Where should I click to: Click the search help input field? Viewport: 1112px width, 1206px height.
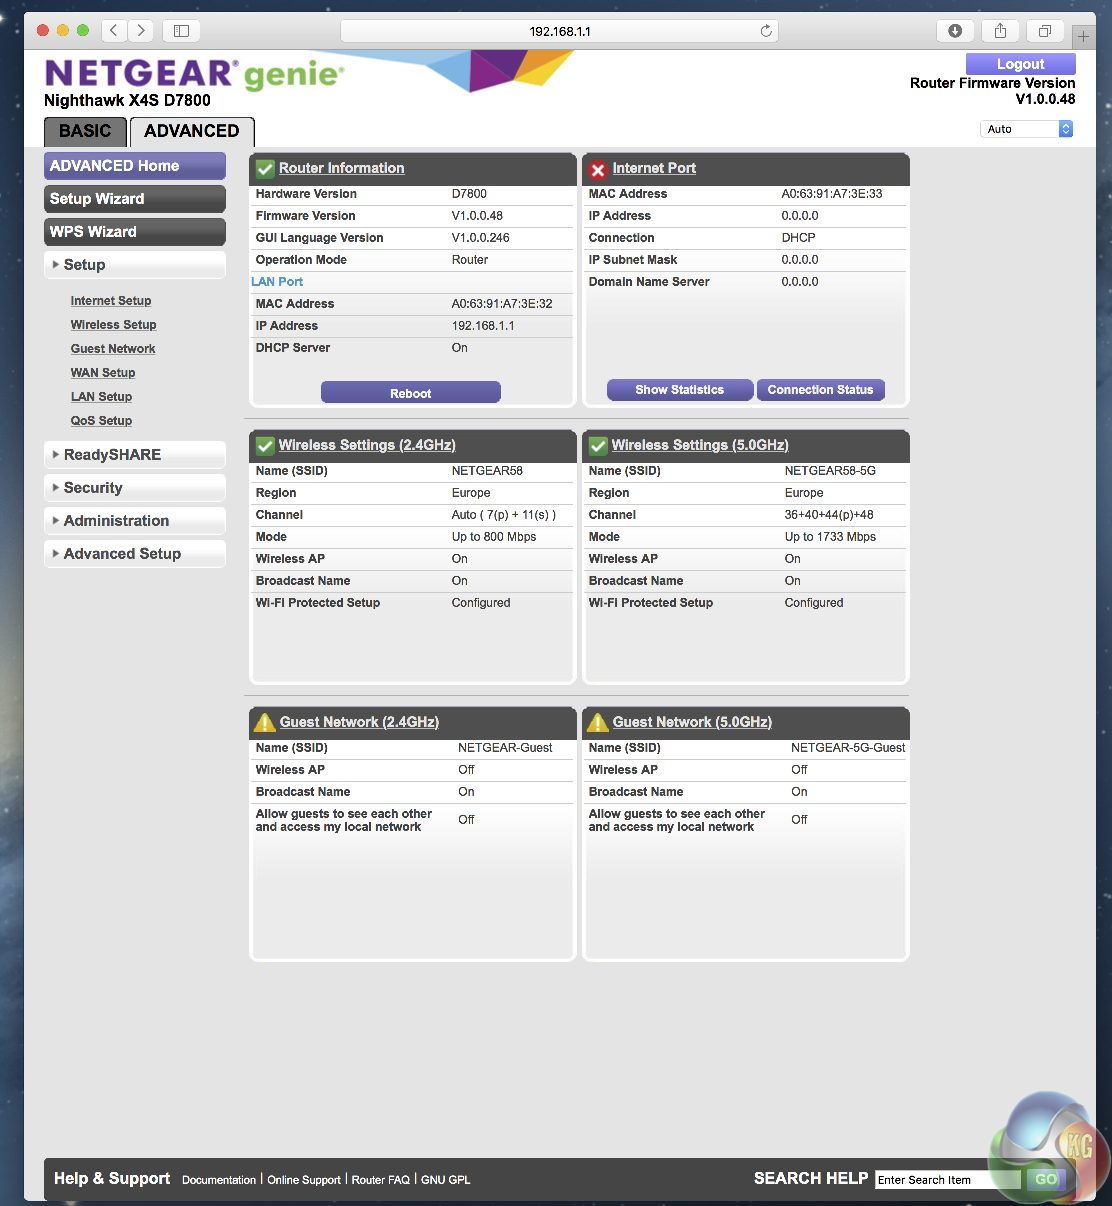coord(948,1180)
